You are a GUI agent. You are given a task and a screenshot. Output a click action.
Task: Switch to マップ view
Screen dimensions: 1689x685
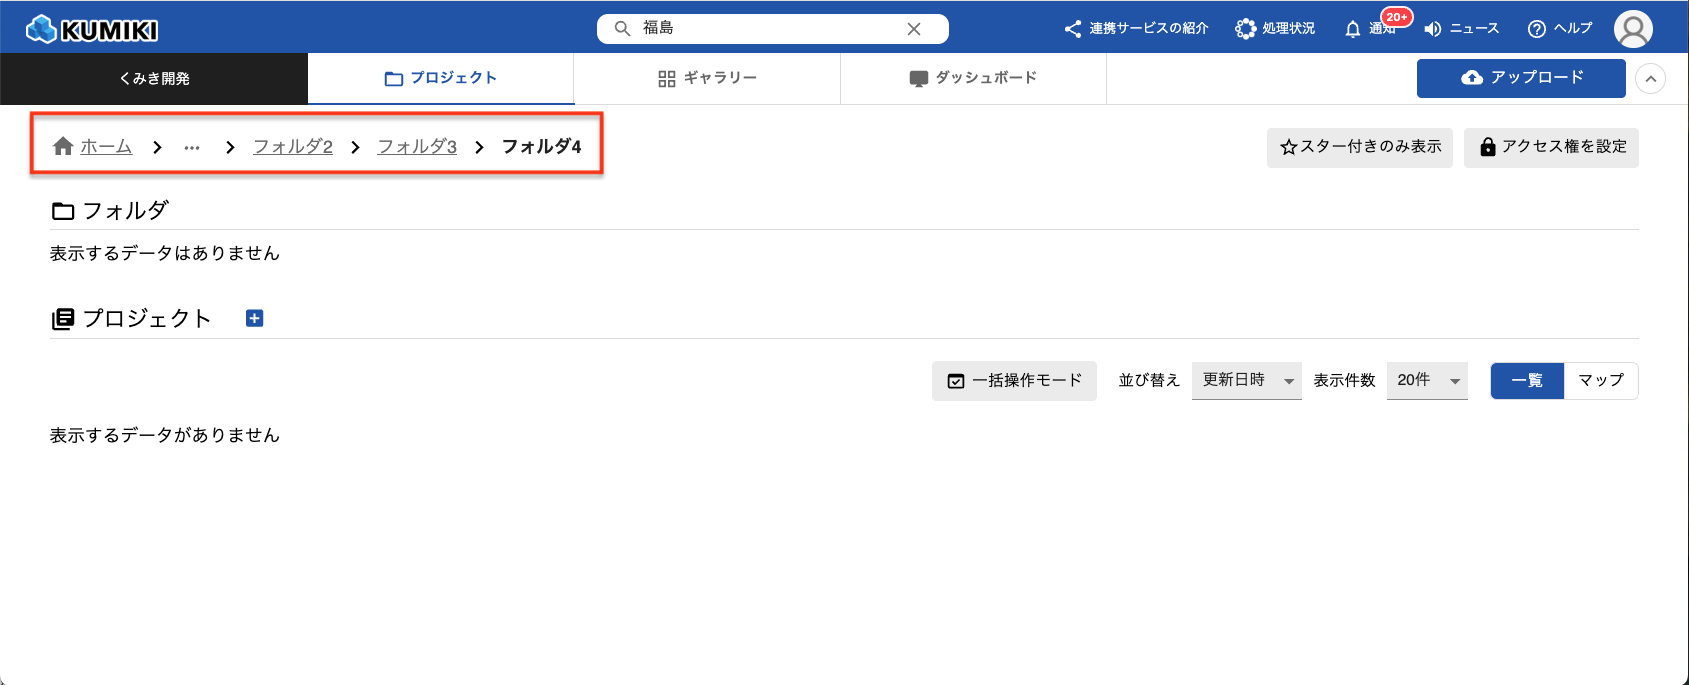(x=1600, y=381)
